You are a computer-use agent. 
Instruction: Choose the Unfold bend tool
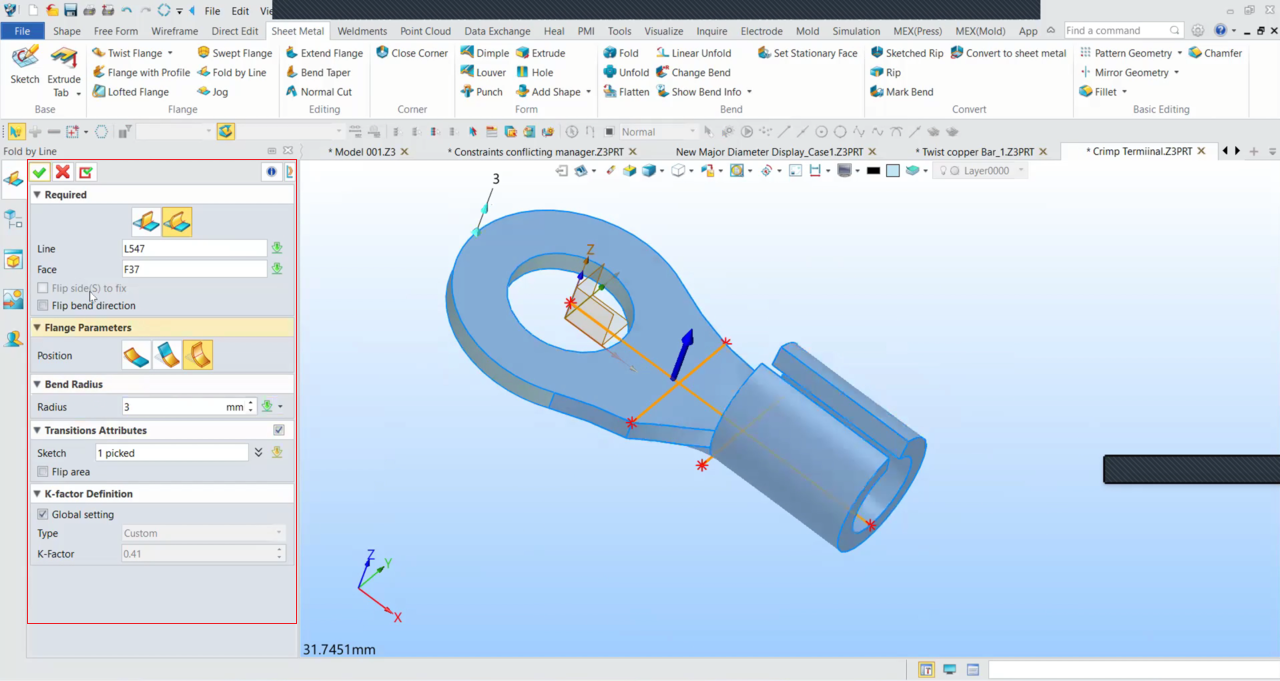point(626,73)
